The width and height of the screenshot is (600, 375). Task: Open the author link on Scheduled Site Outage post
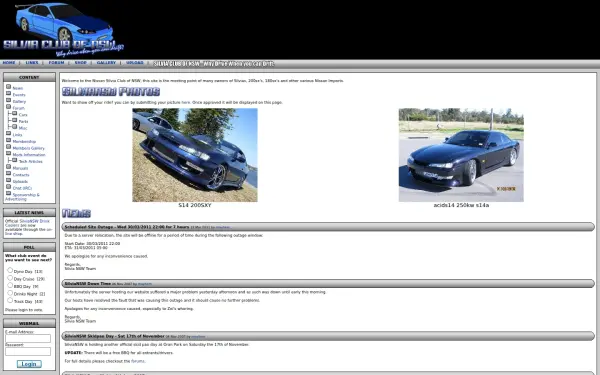223,227
